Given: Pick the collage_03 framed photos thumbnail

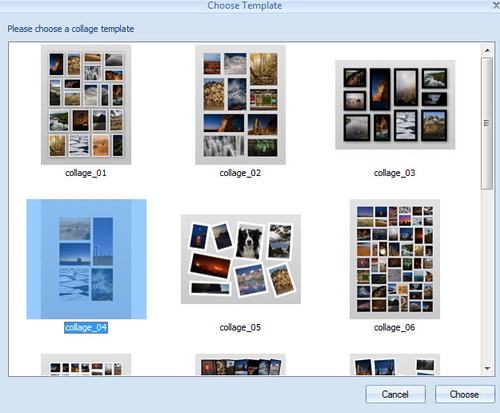Looking at the screenshot, I should [x=395, y=105].
